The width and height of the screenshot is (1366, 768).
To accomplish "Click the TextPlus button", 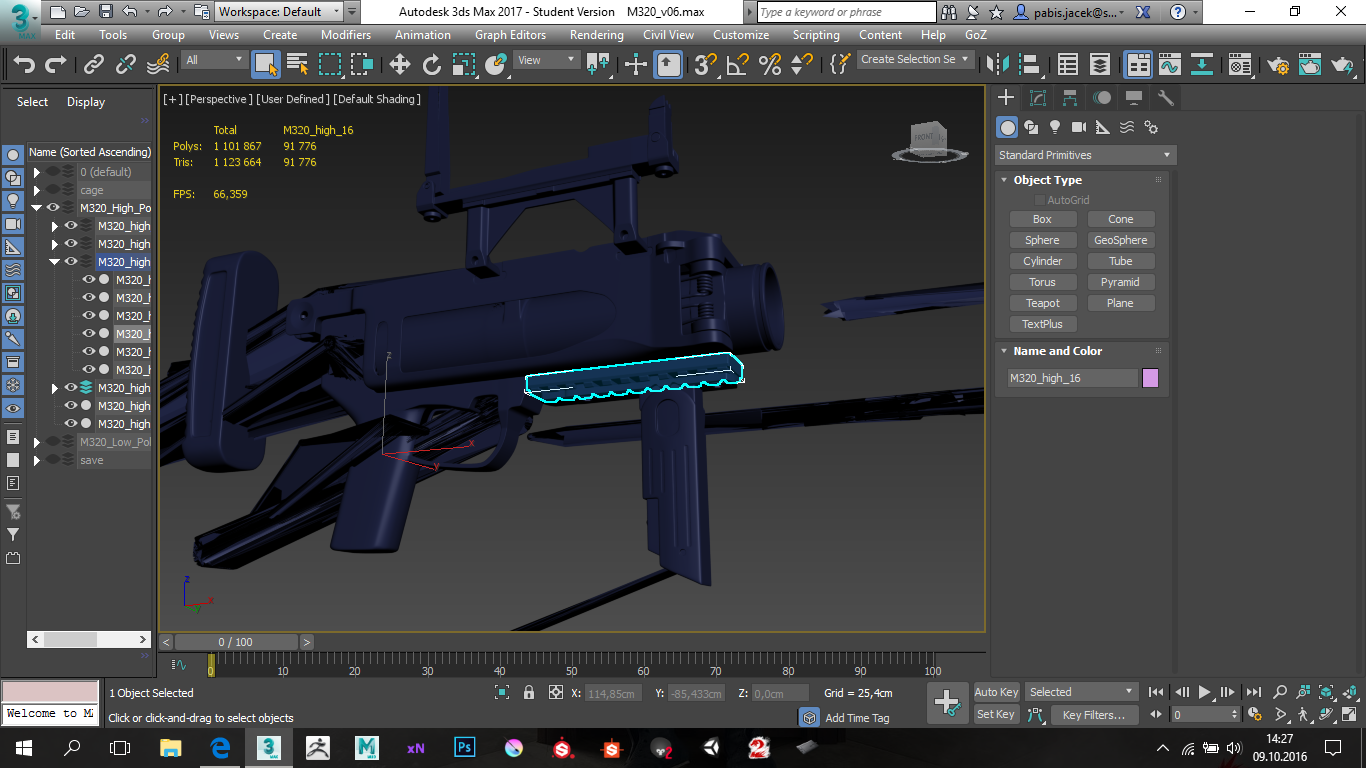I will tap(1042, 324).
